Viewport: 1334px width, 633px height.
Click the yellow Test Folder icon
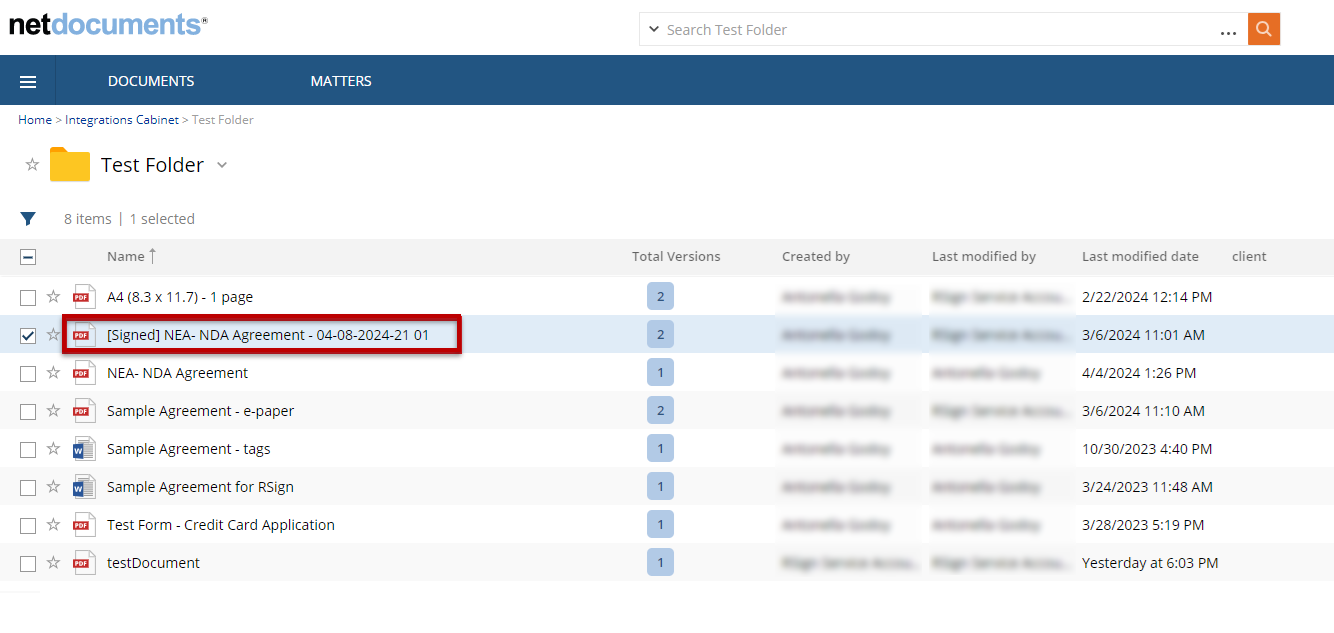[70, 165]
